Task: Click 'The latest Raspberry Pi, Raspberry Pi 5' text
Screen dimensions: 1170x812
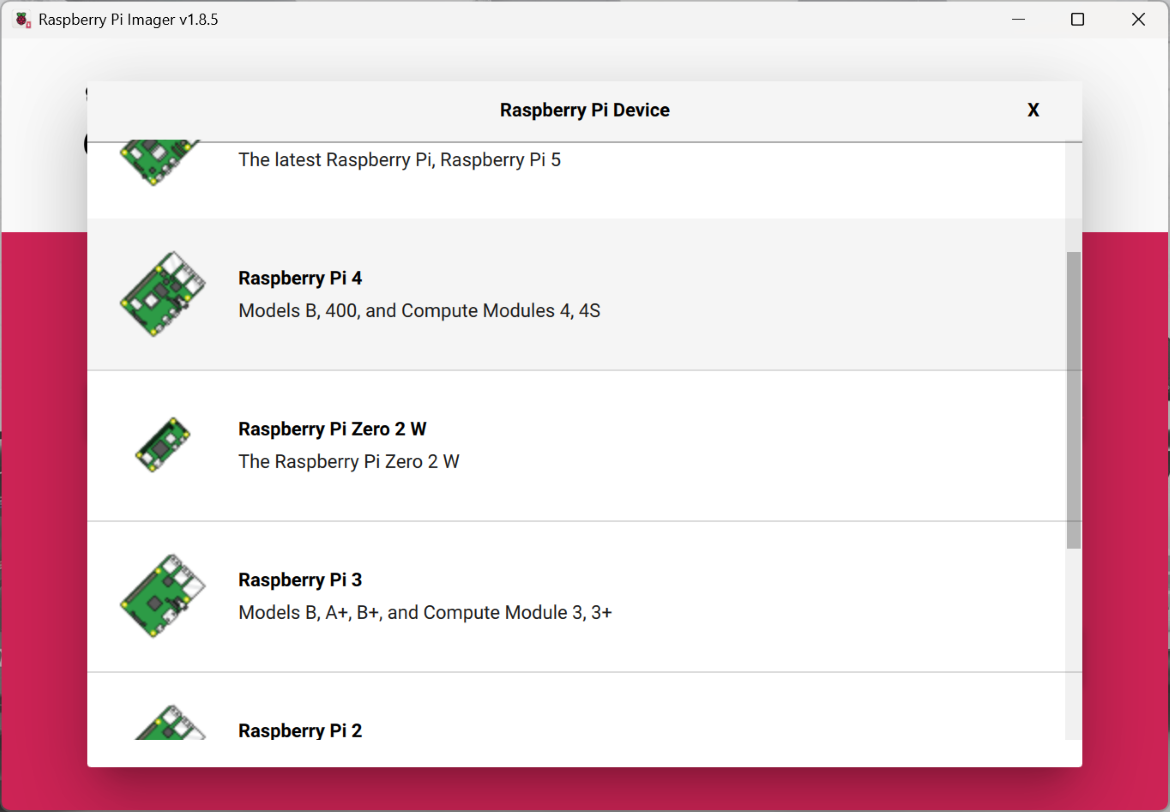Action: [399, 160]
